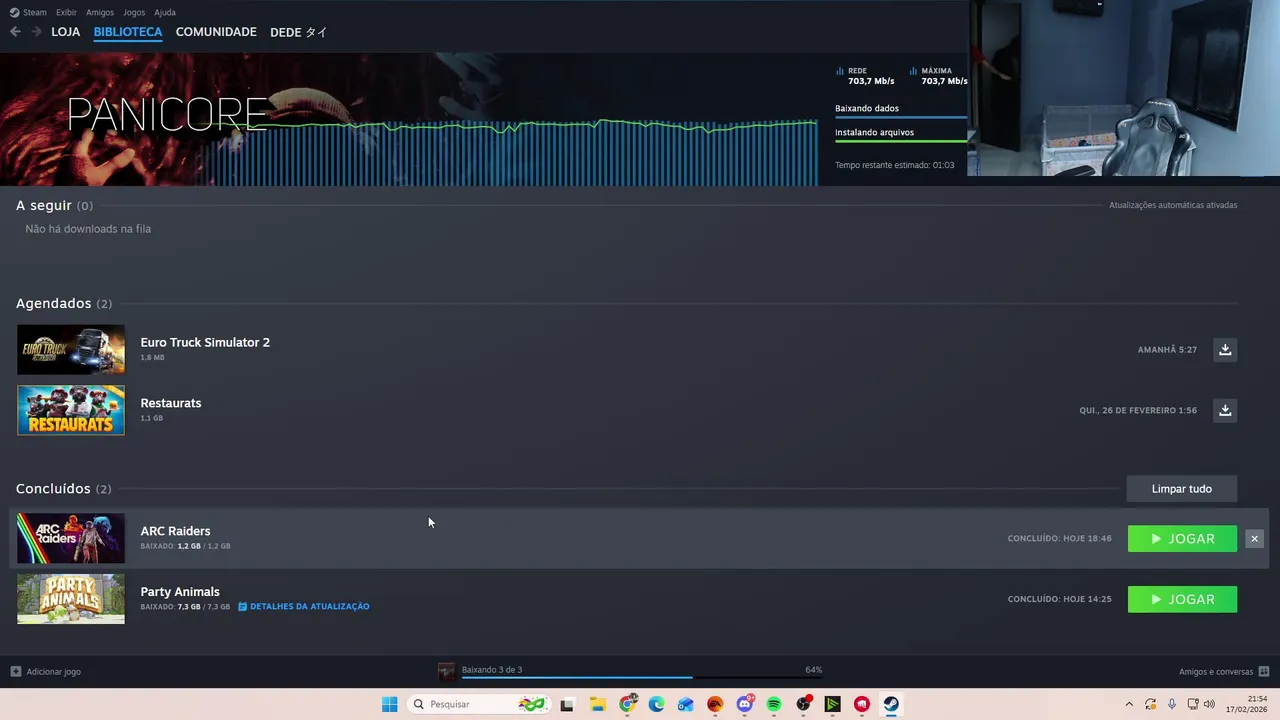Open the DEDE profile tab
The image size is (1280, 720).
pos(299,32)
